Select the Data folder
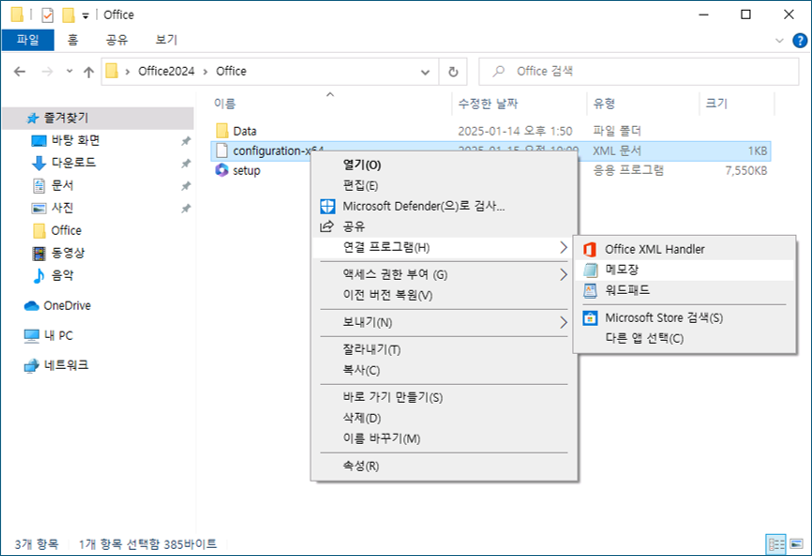The image size is (812, 556). [x=244, y=131]
